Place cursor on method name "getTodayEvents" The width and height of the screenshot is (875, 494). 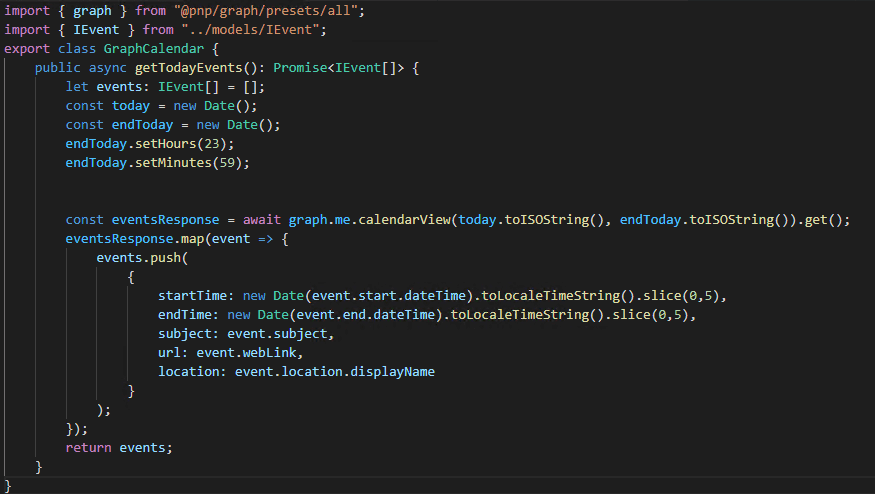tap(189, 68)
